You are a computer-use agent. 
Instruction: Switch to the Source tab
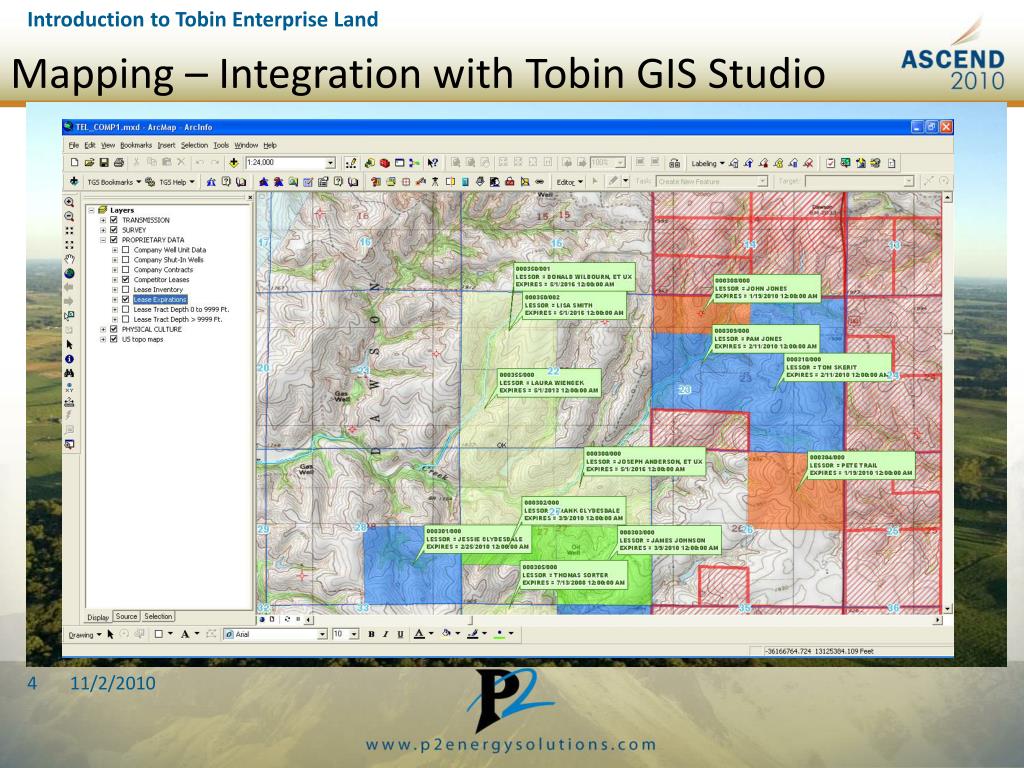[x=126, y=616]
